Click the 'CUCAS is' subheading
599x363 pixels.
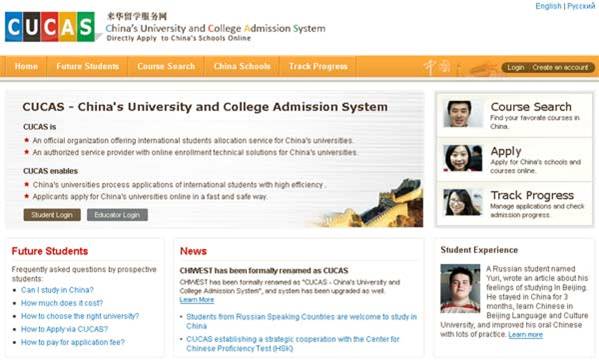(39, 127)
